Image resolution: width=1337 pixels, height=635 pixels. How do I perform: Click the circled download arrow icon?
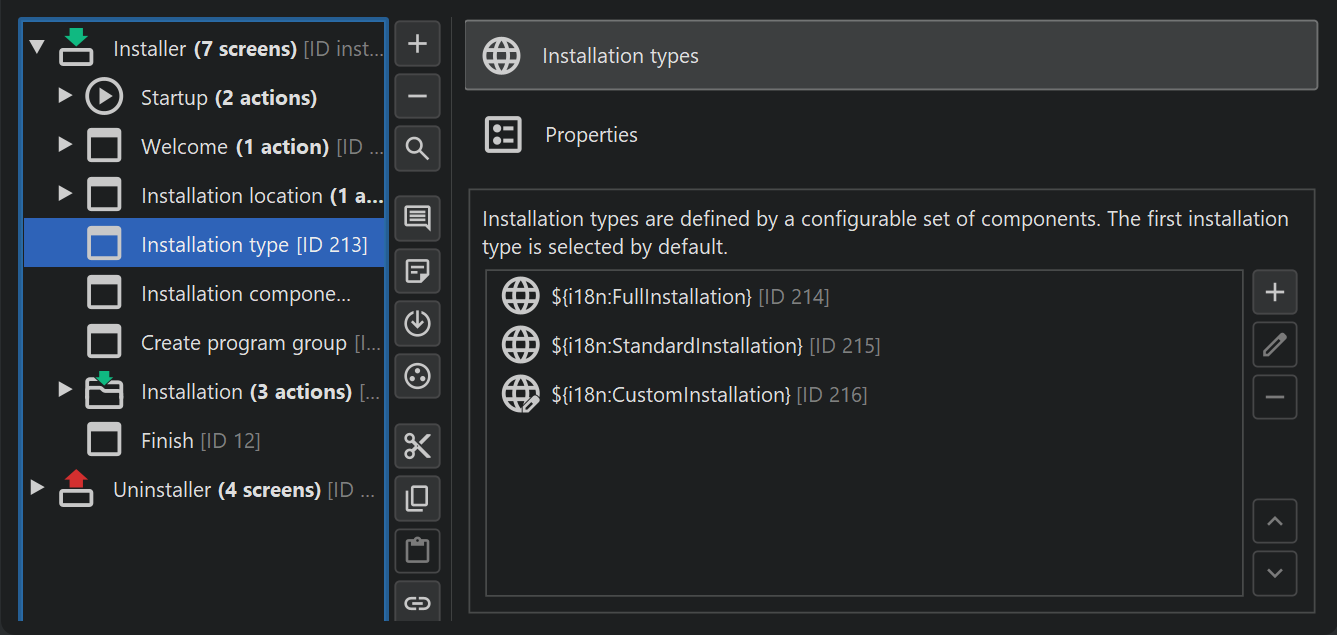click(x=417, y=323)
